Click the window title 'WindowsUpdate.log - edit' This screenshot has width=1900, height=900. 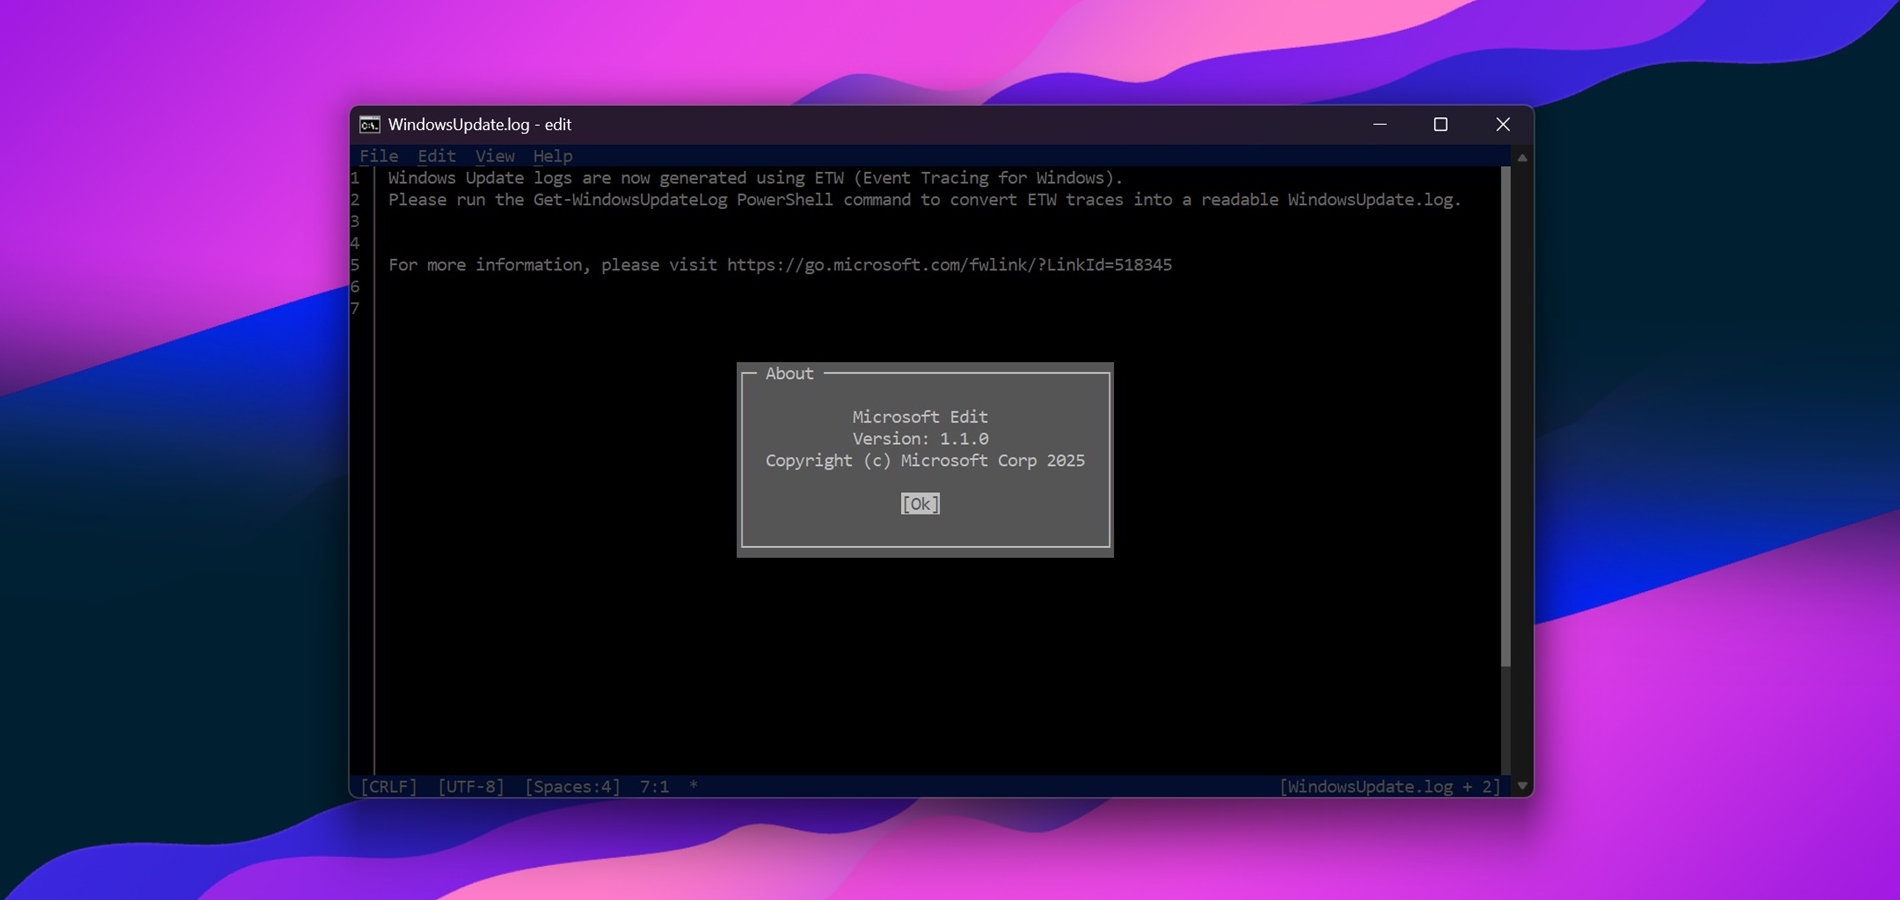tap(480, 125)
